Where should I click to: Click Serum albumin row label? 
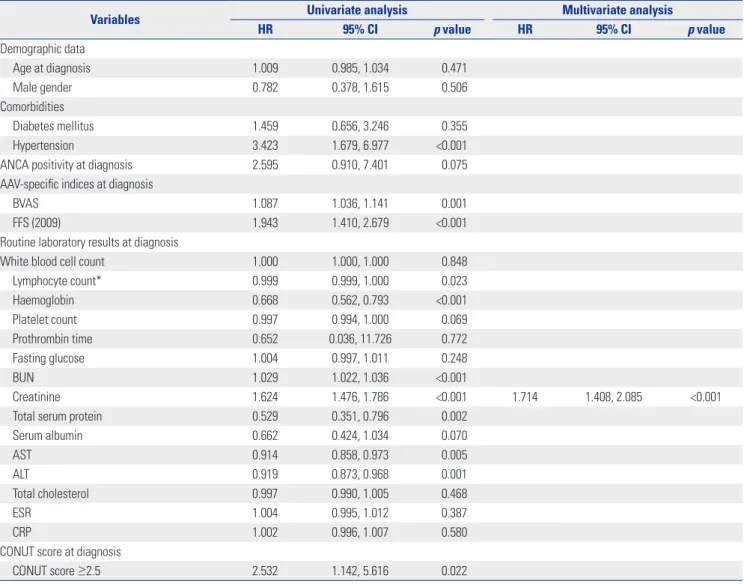tap(47, 436)
